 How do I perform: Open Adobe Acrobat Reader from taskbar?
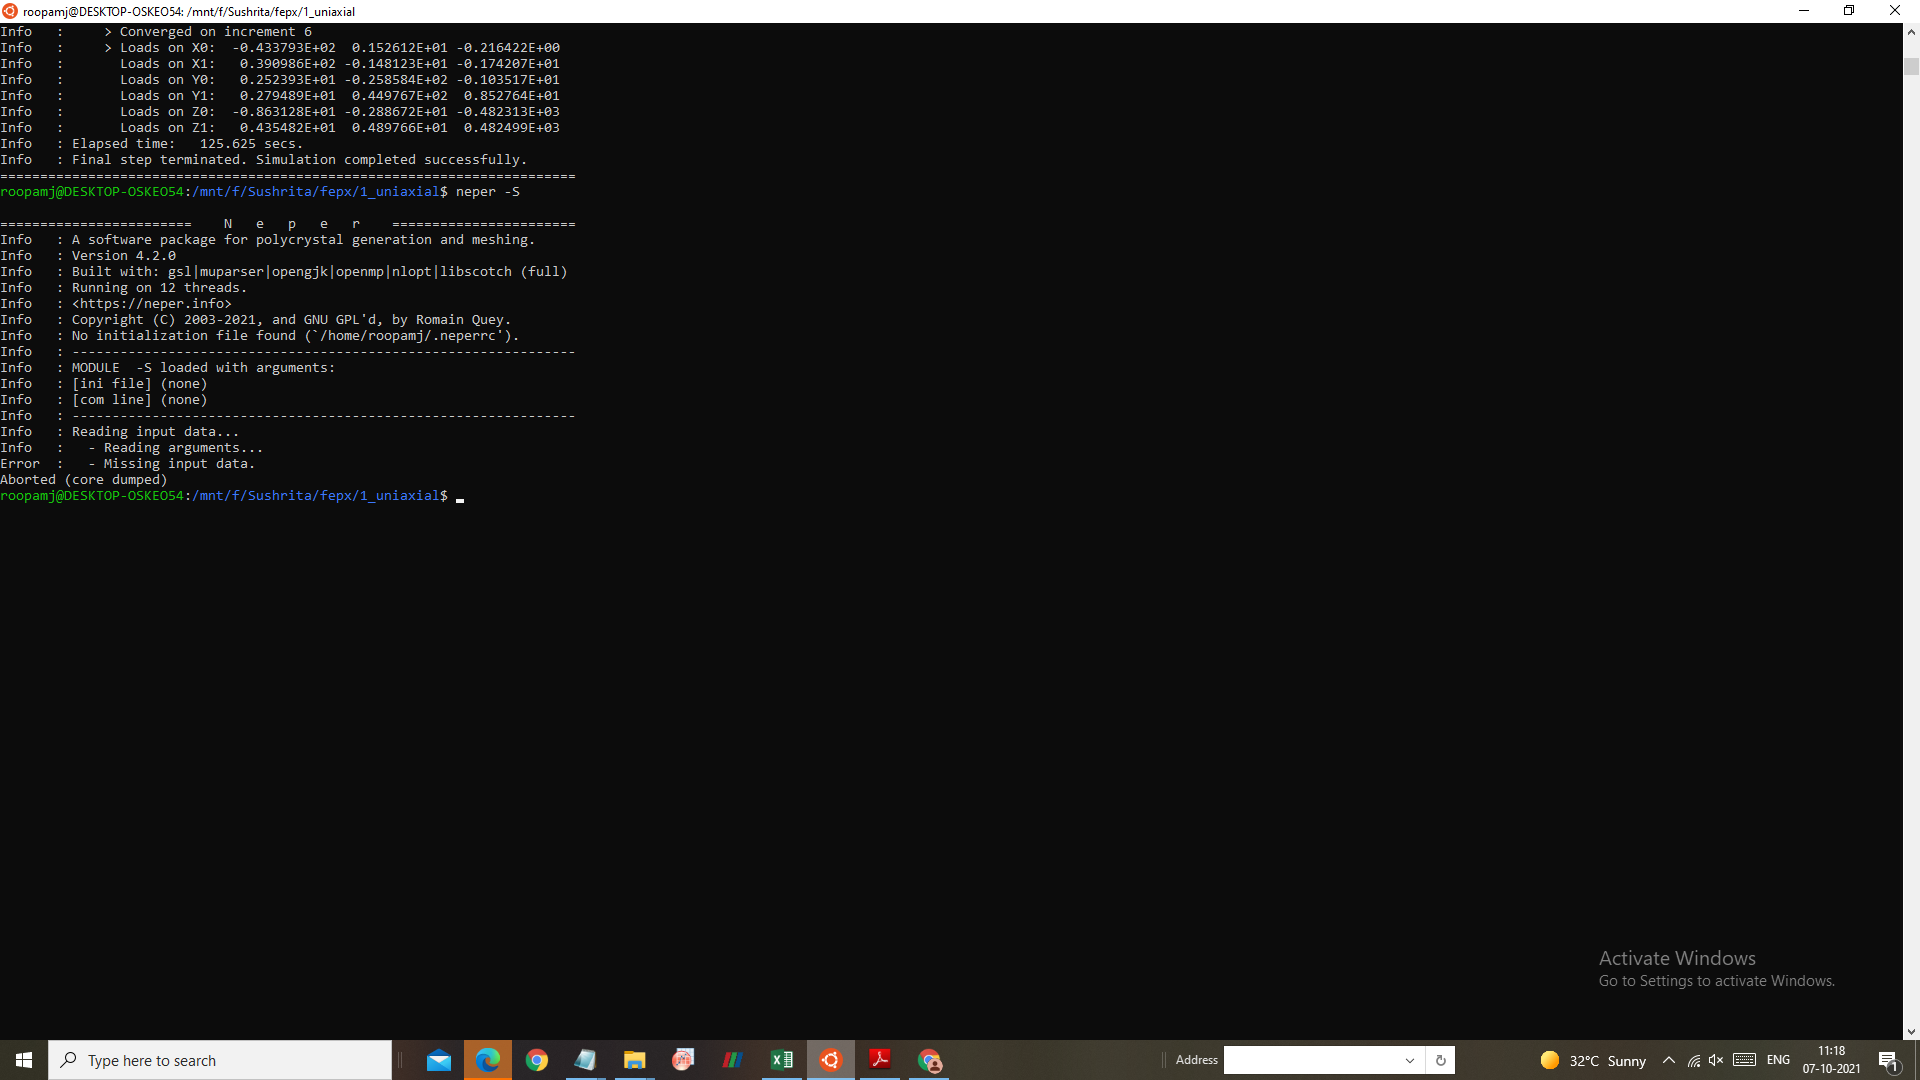[880, 1060]
